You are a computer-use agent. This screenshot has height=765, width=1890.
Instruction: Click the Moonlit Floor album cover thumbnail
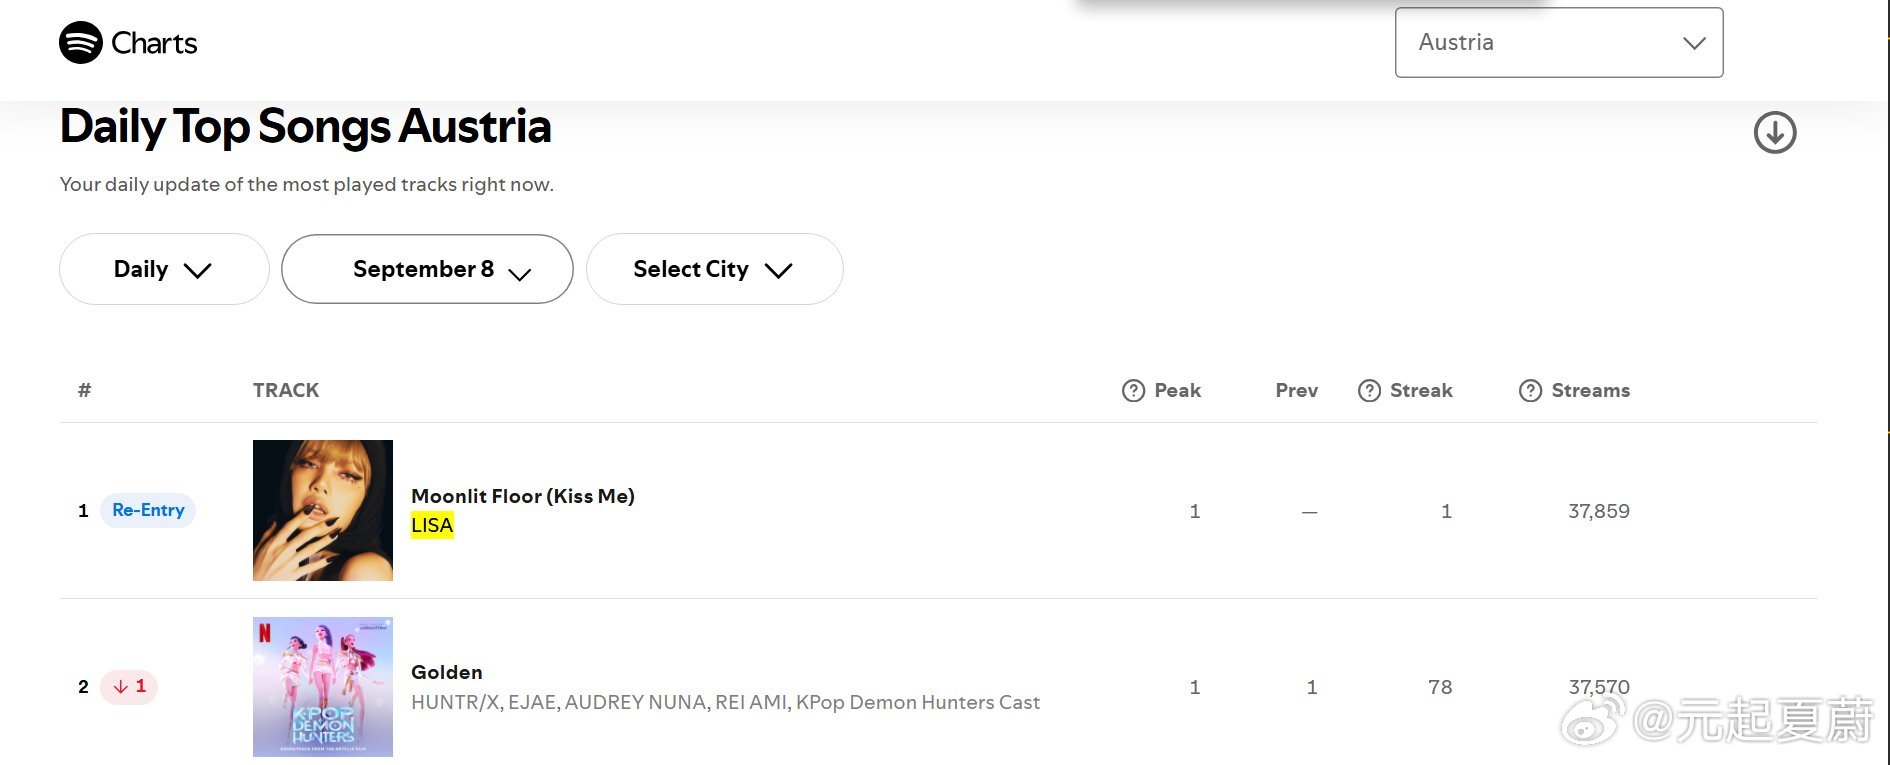[323, 510]
